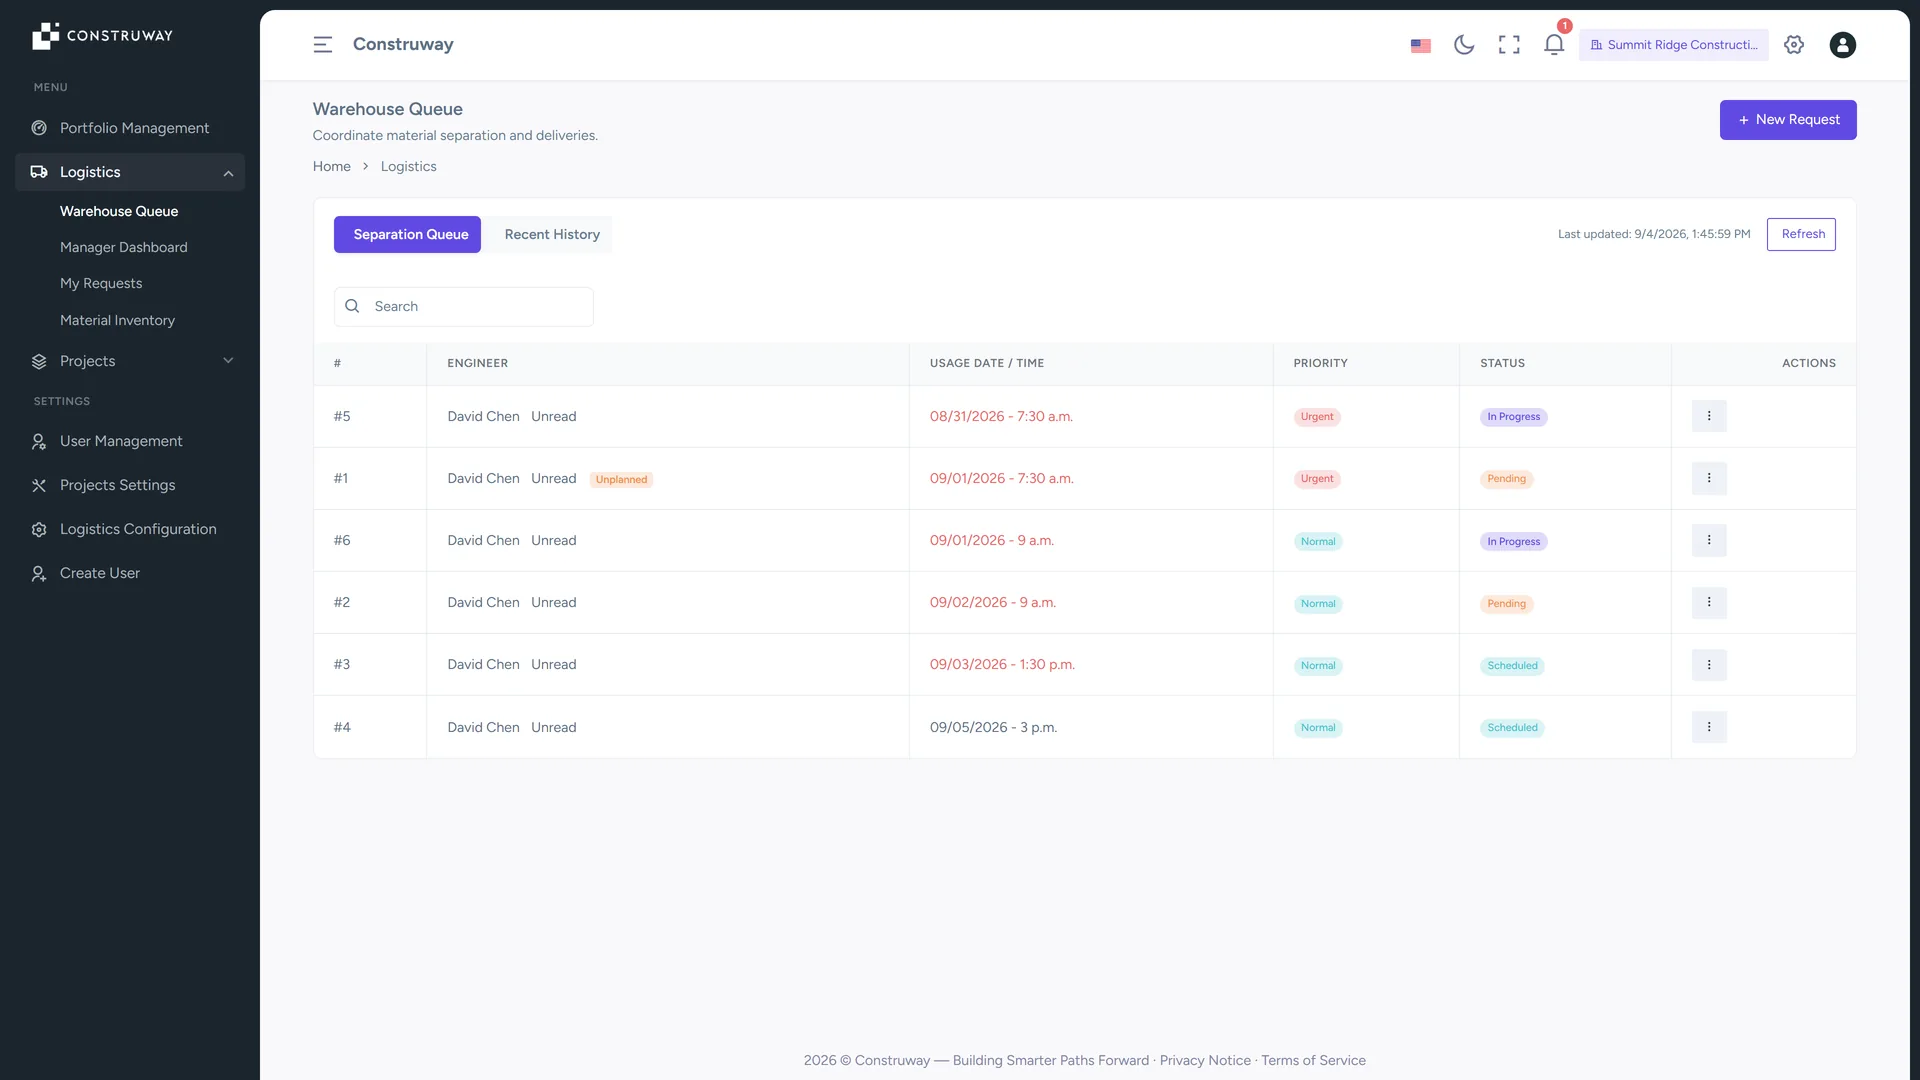
Task: Switch to the Recent History tab
Action: 552,235
